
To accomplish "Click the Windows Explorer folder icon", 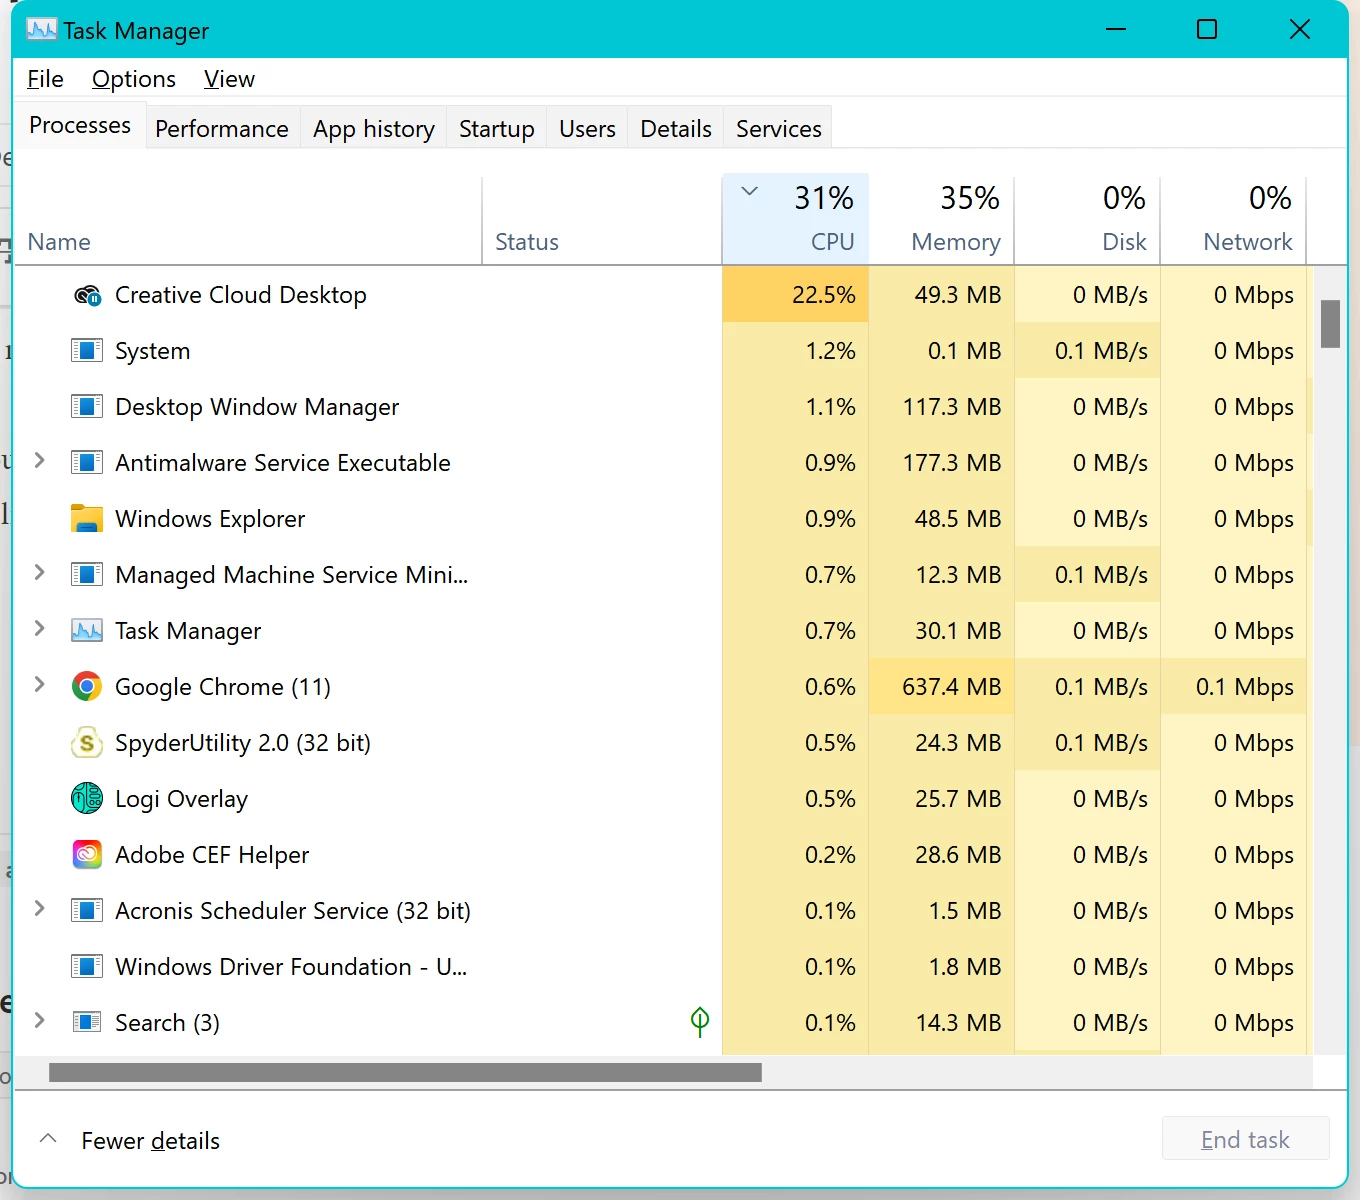I will pos(87,518).
